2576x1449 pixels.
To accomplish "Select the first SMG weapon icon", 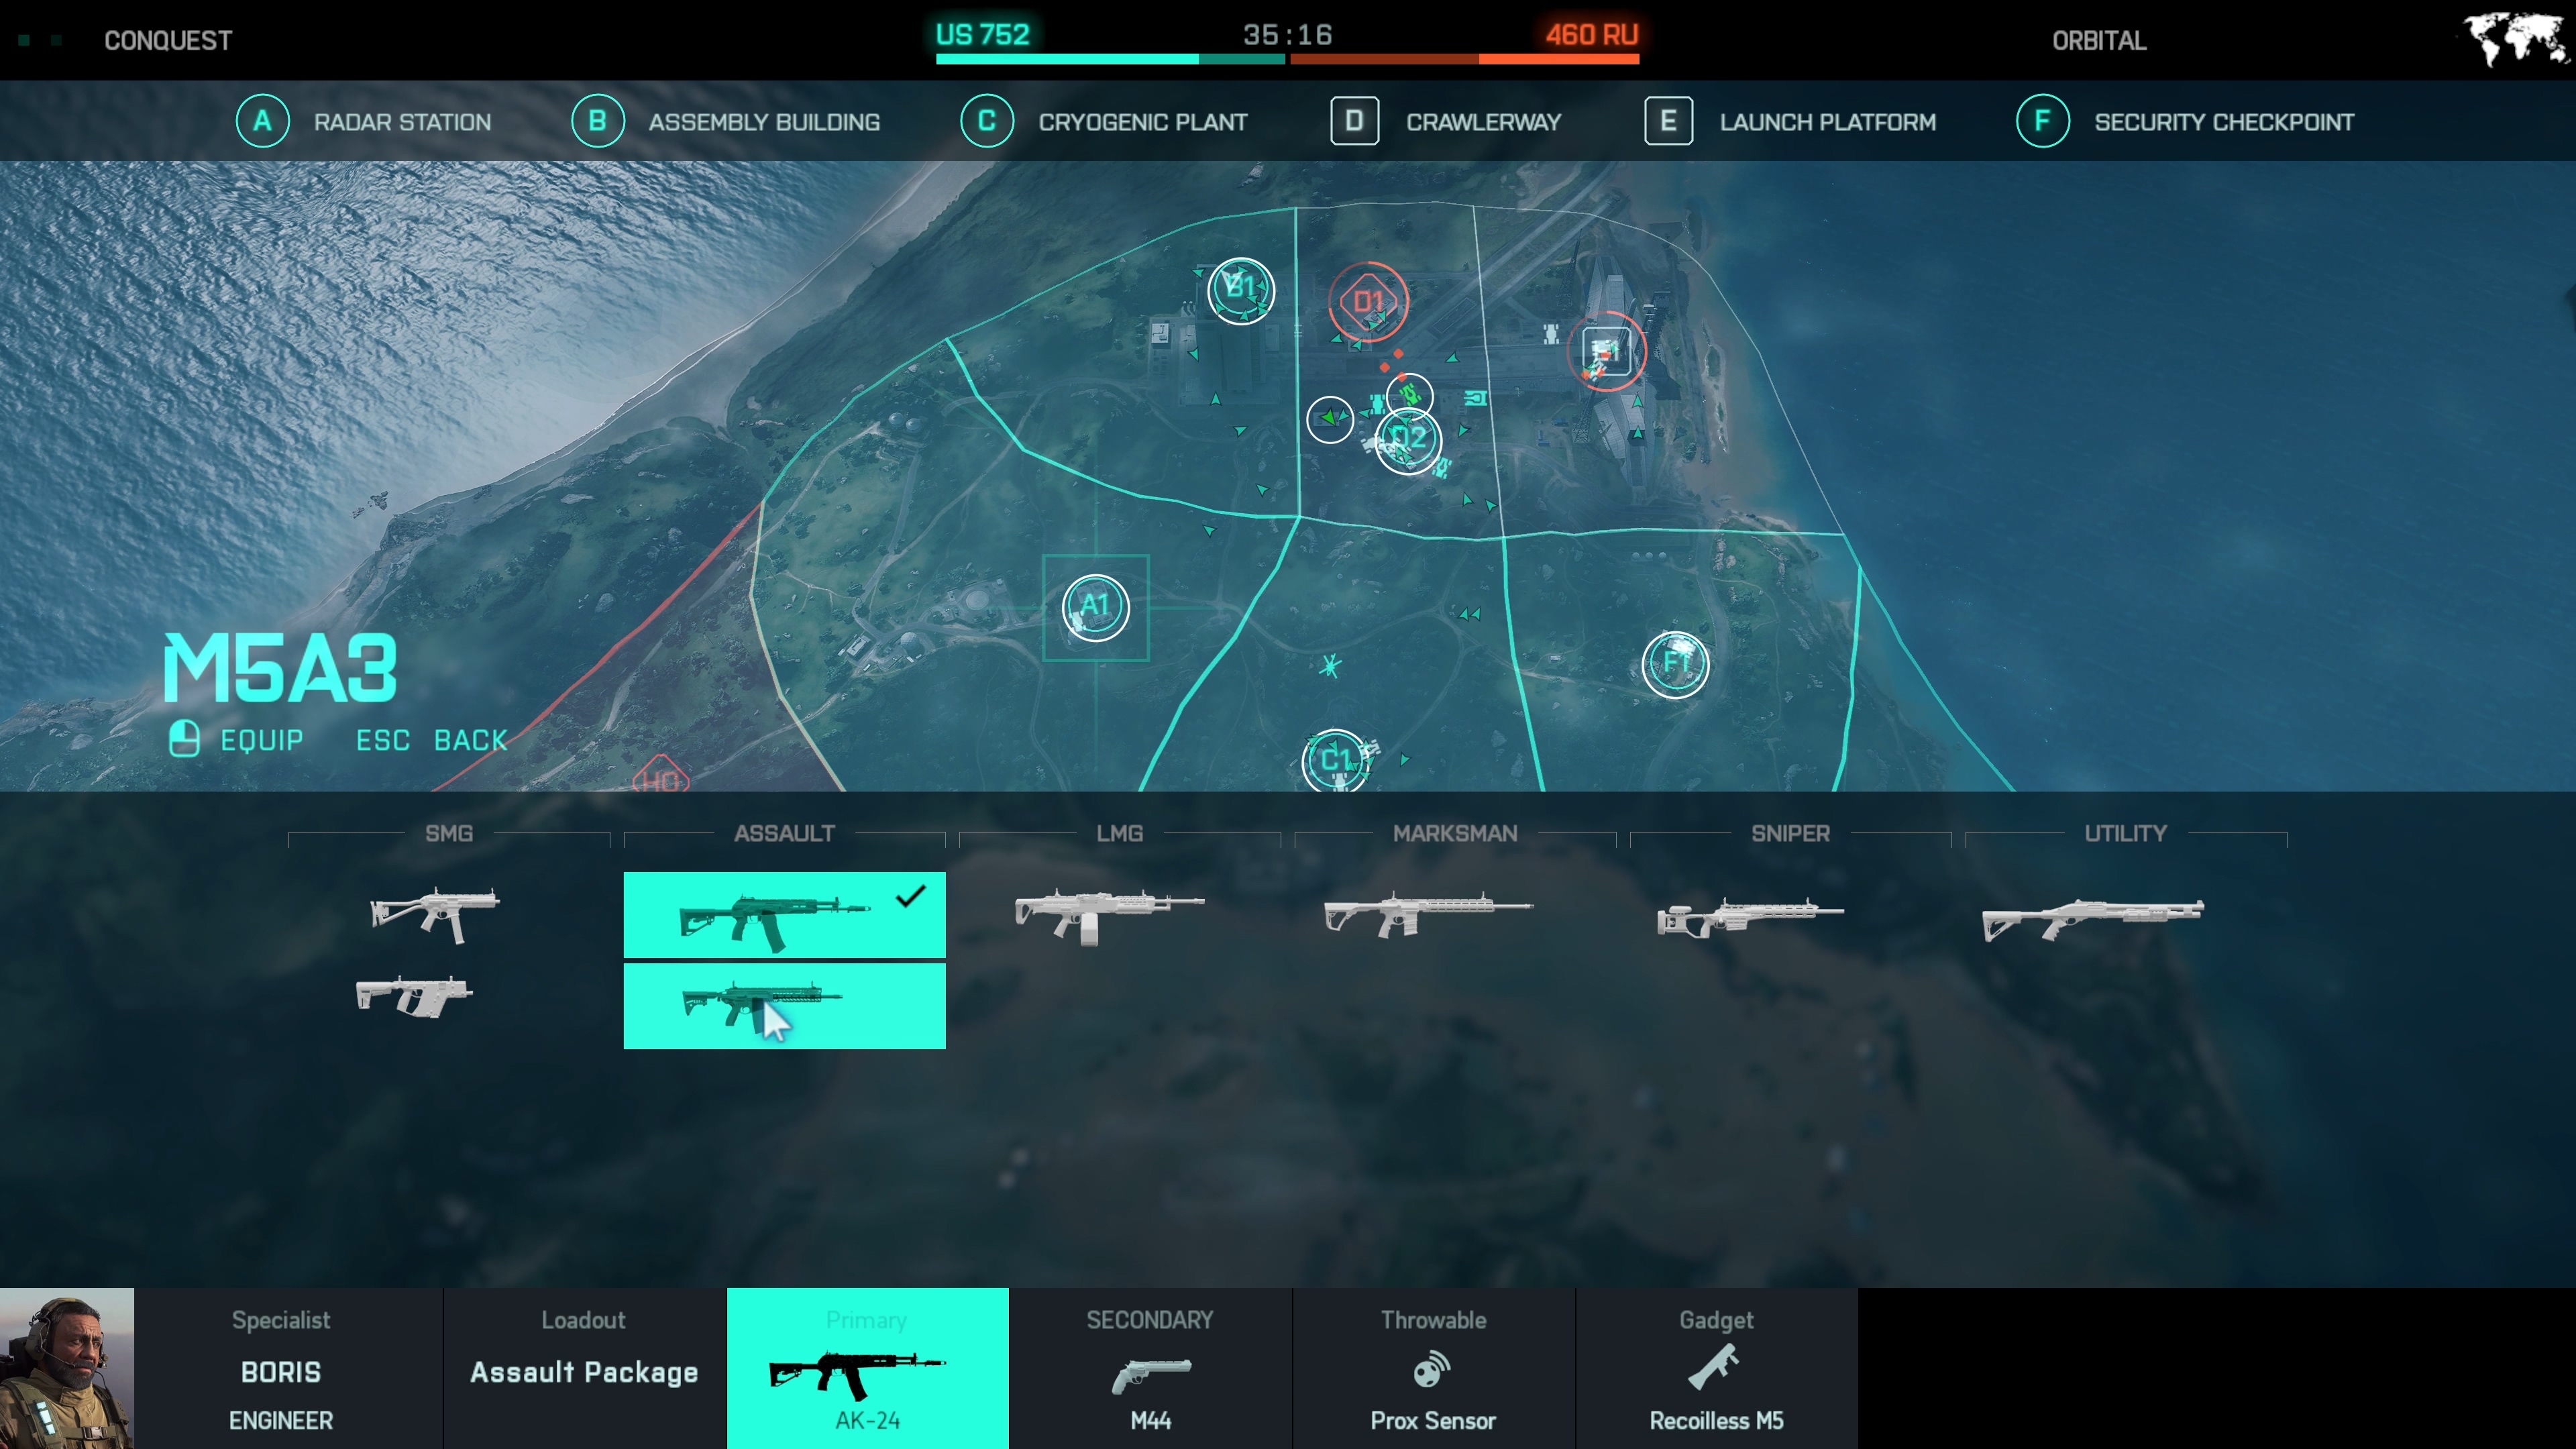I will click(435, 914).
